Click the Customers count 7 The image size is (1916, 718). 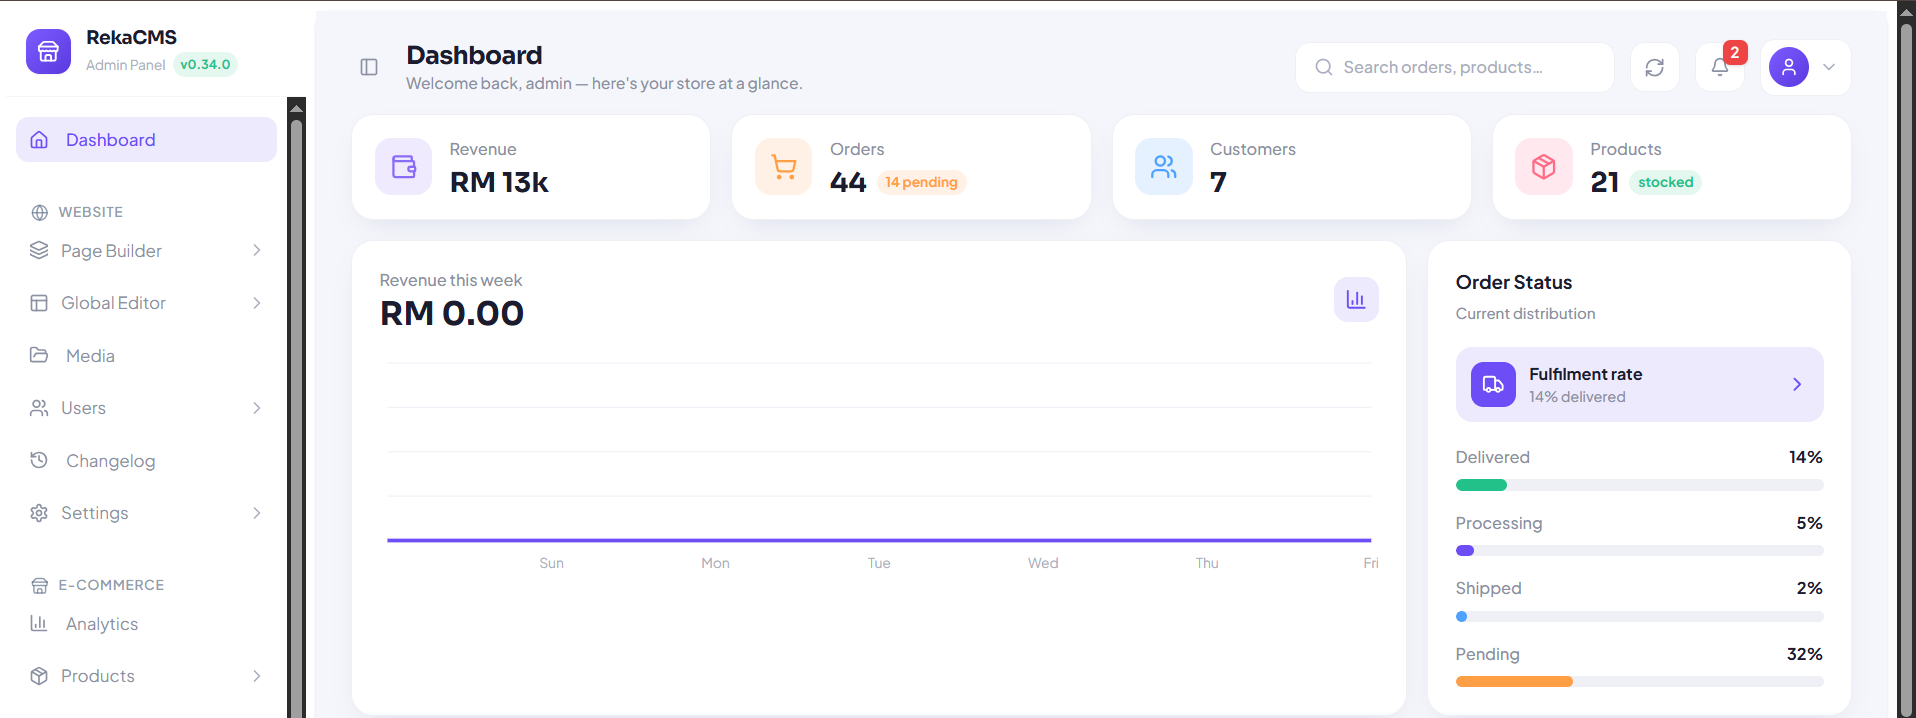[x=1218, y=182]
